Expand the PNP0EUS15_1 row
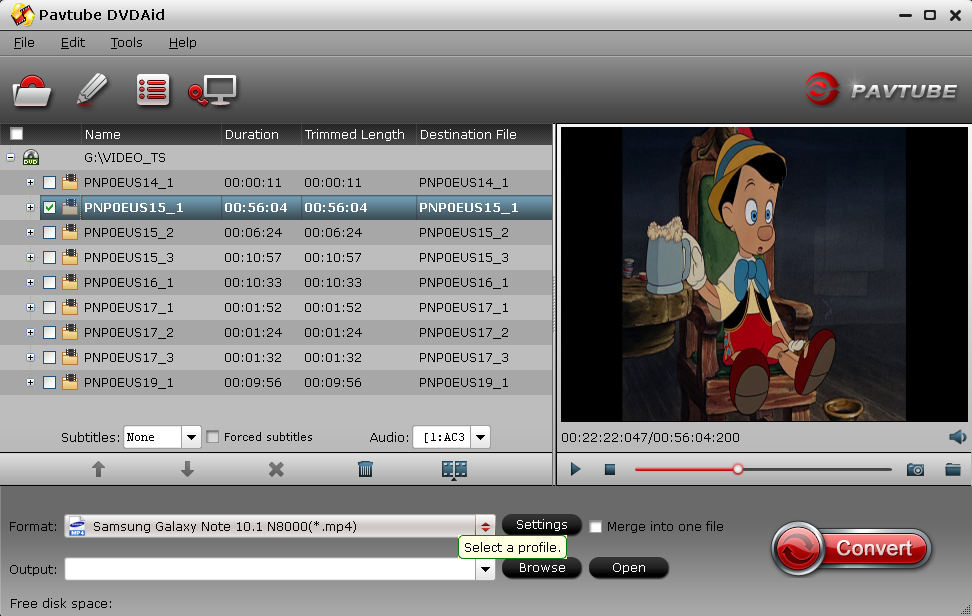The height and width of the screenshot is (616, 972). [30, 208]
